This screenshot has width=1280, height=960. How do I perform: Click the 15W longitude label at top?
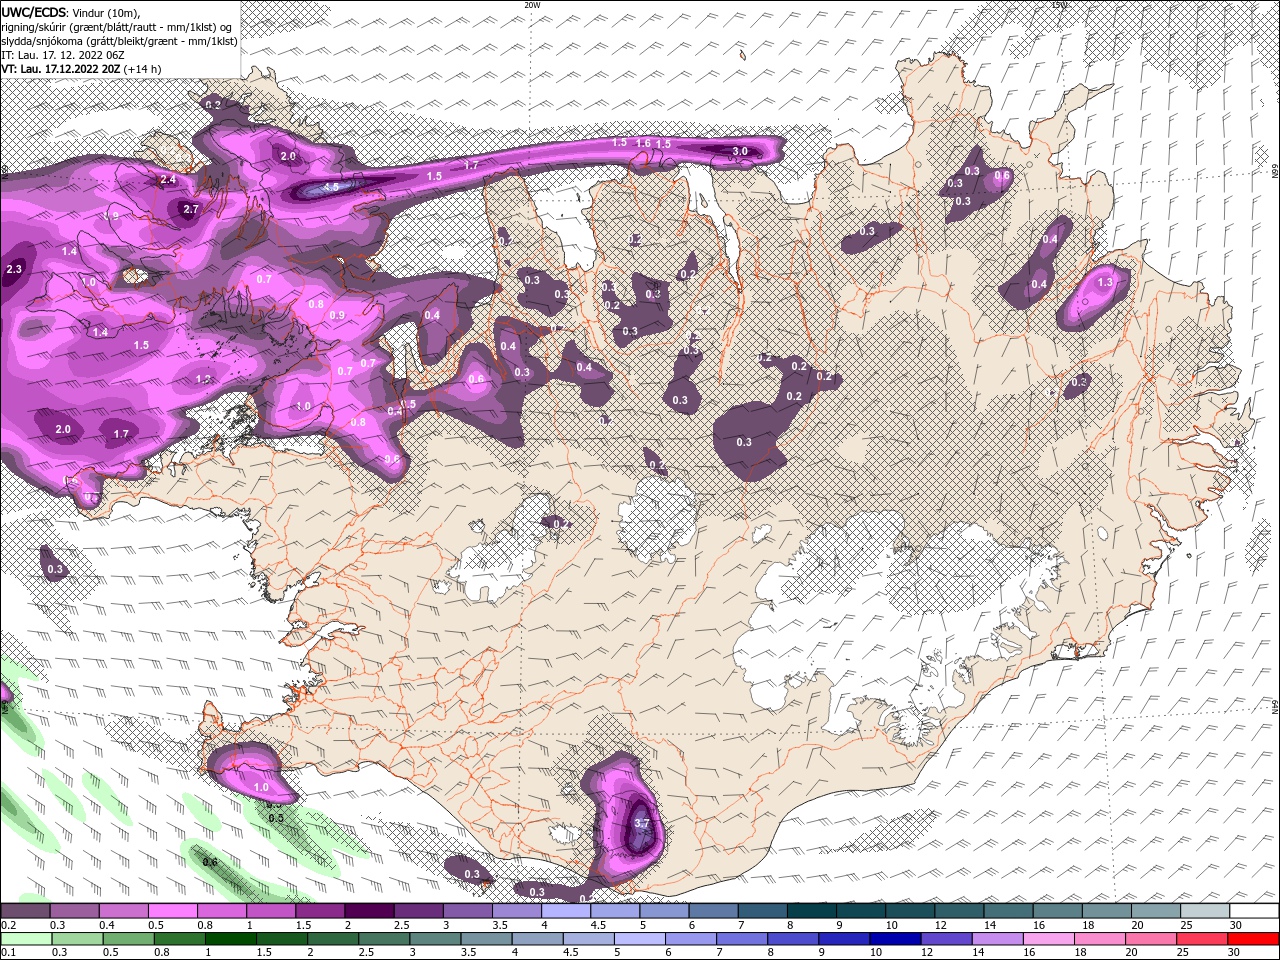point(1060,5)
